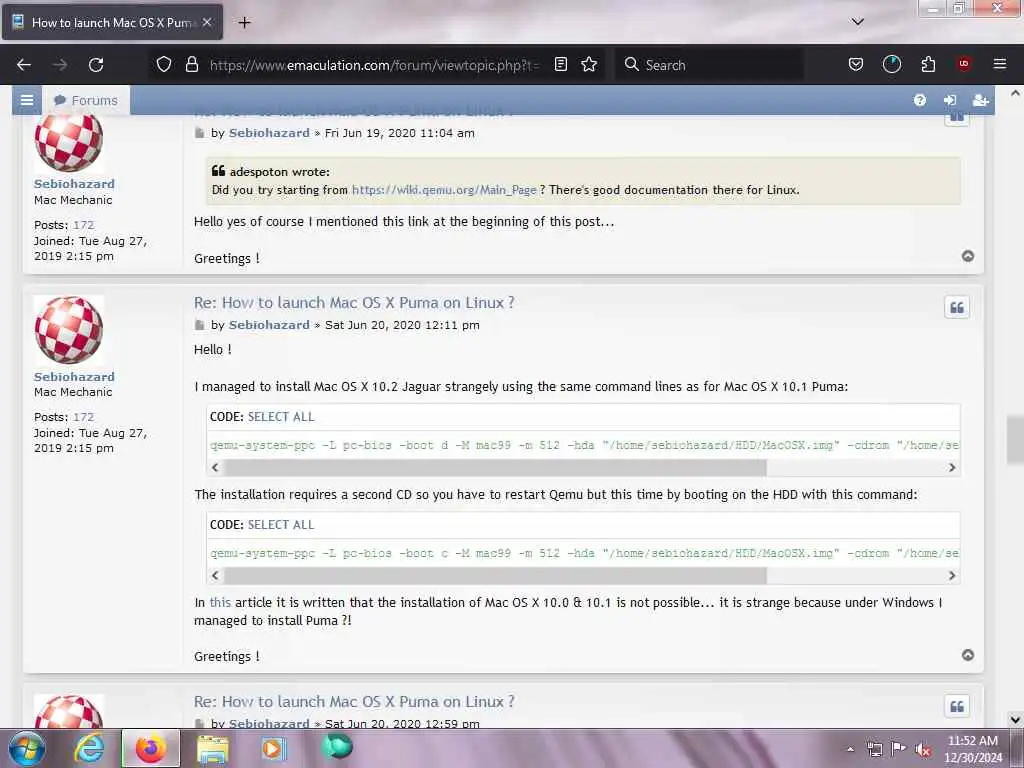Focus the emaculation.com URL address field
The height and width of the screenshot is (768, 1024).
click(374, 65)
